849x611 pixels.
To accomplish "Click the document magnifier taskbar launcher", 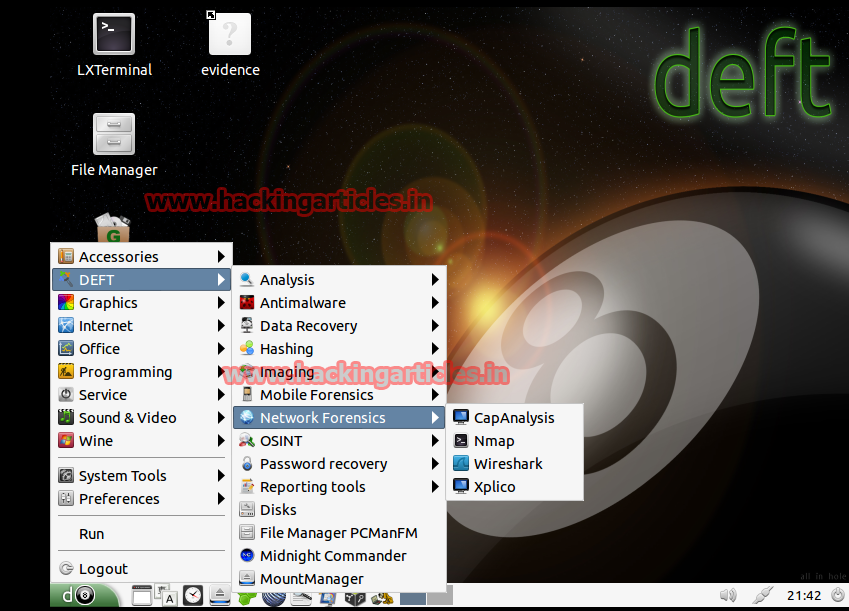I will (x=302, y=599).
